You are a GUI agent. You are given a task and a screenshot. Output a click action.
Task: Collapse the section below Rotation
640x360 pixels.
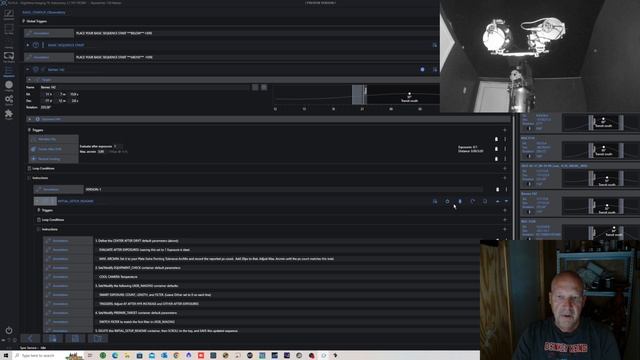tap(29, 119)
